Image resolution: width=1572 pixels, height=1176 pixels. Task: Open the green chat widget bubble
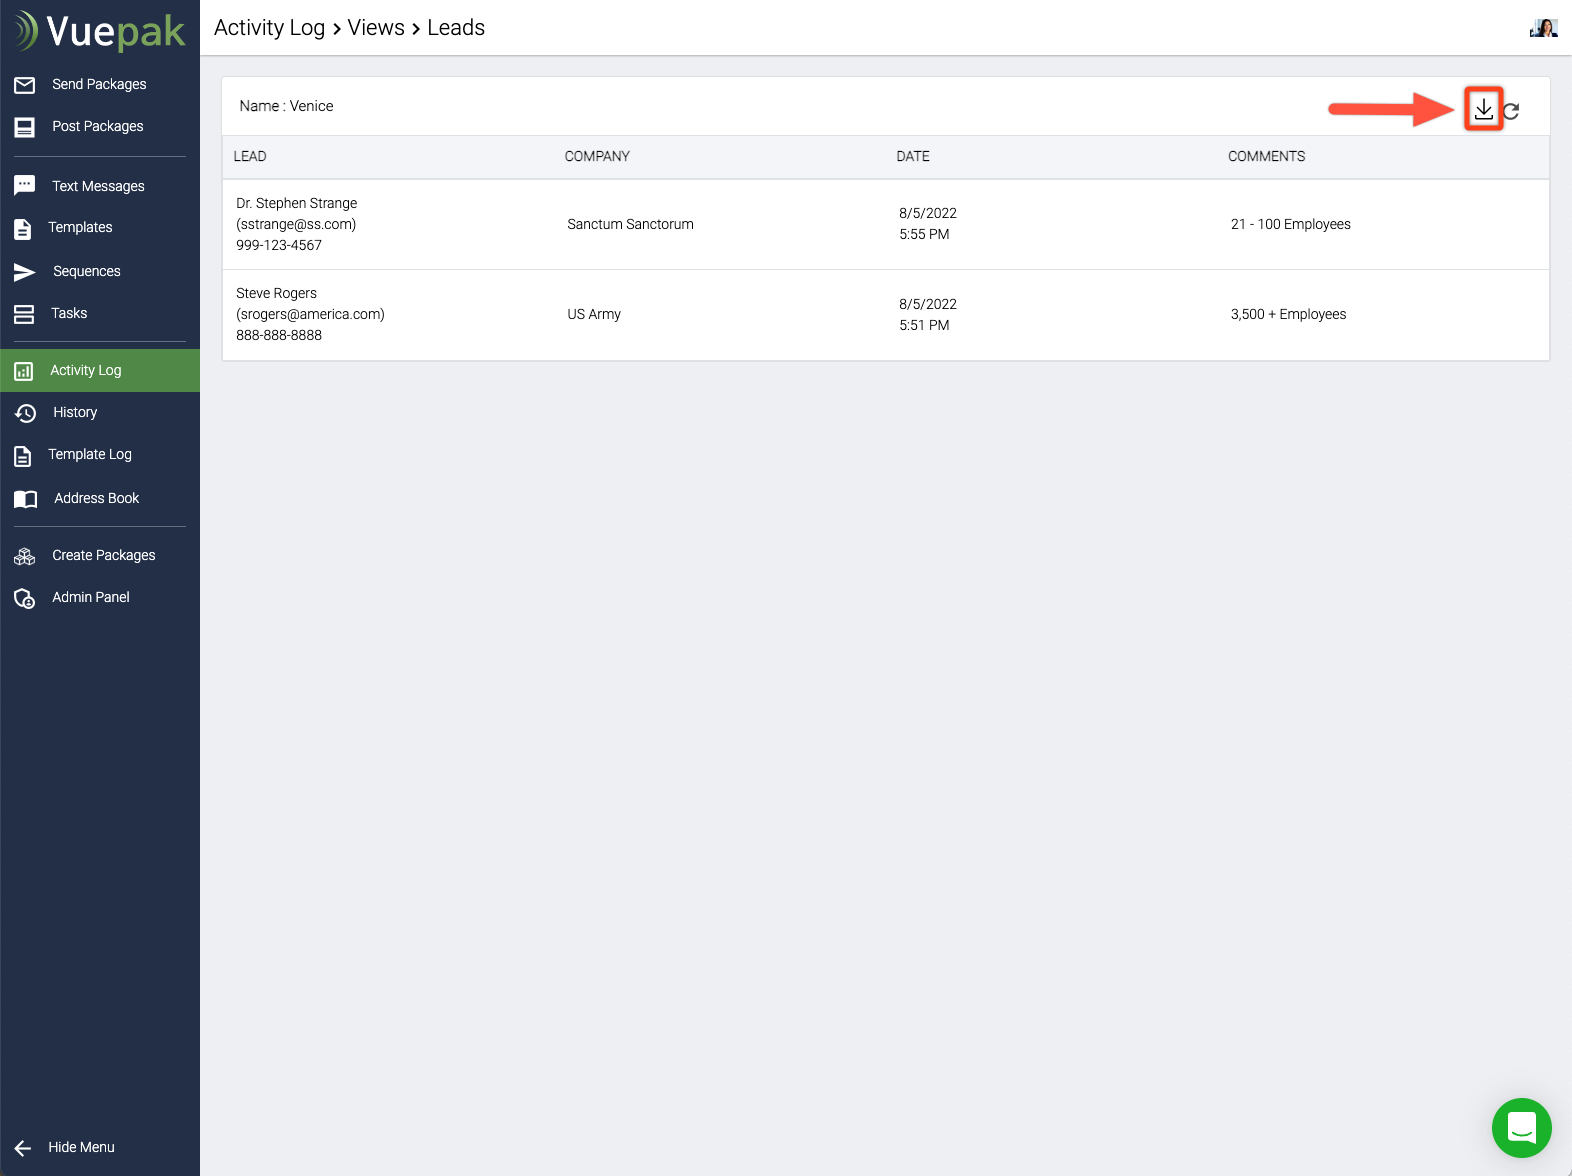click(x=1521, y=1128)
